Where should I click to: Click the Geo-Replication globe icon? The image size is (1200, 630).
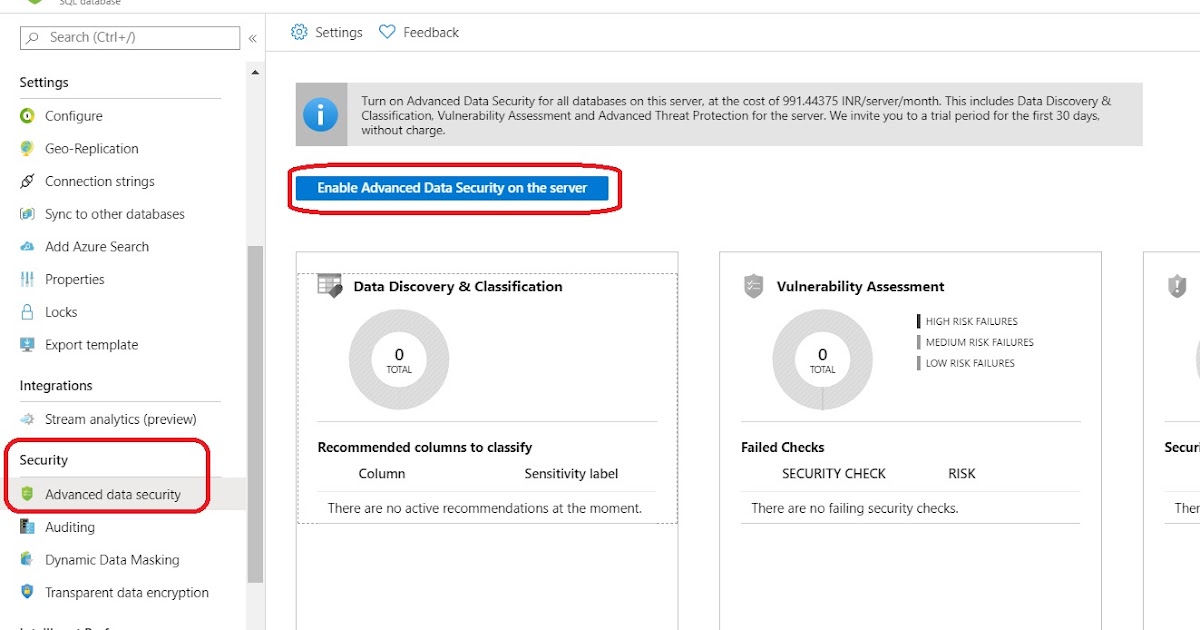pos(29,148)
